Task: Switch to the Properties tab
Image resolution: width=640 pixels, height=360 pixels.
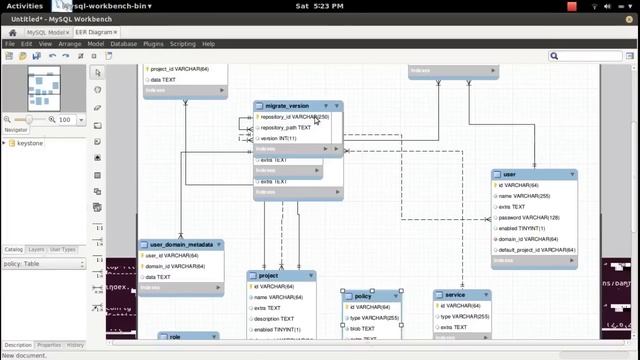Action: pos(49,345)
